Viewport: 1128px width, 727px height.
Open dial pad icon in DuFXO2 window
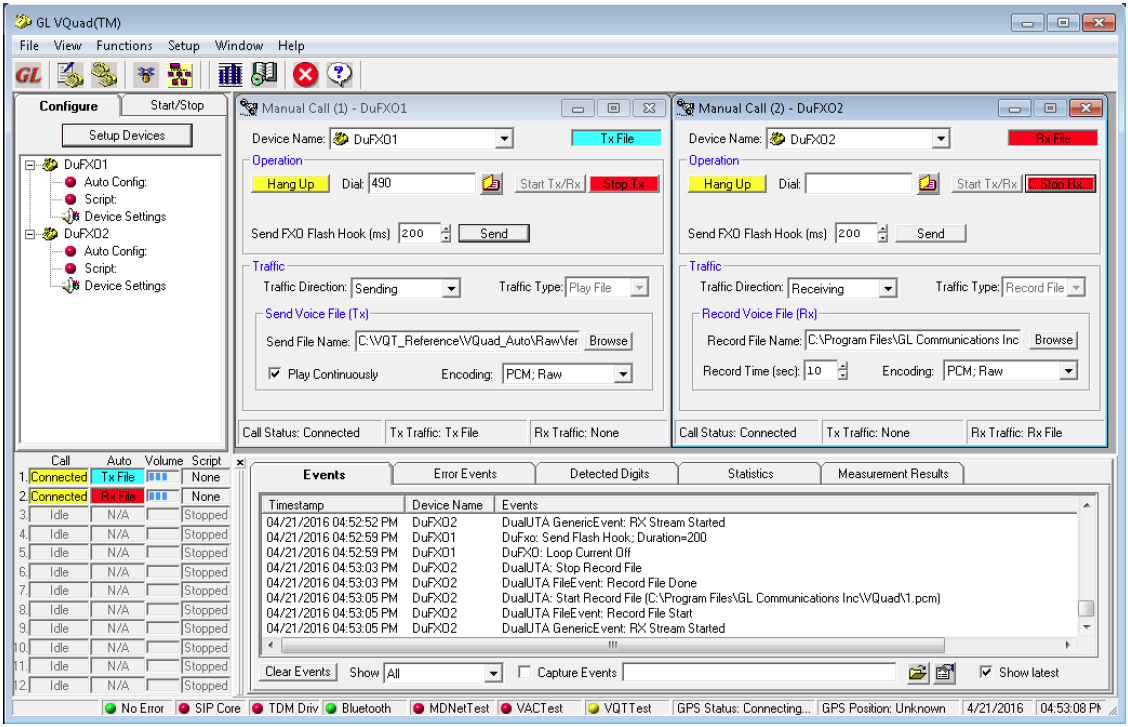coord(928,183)
